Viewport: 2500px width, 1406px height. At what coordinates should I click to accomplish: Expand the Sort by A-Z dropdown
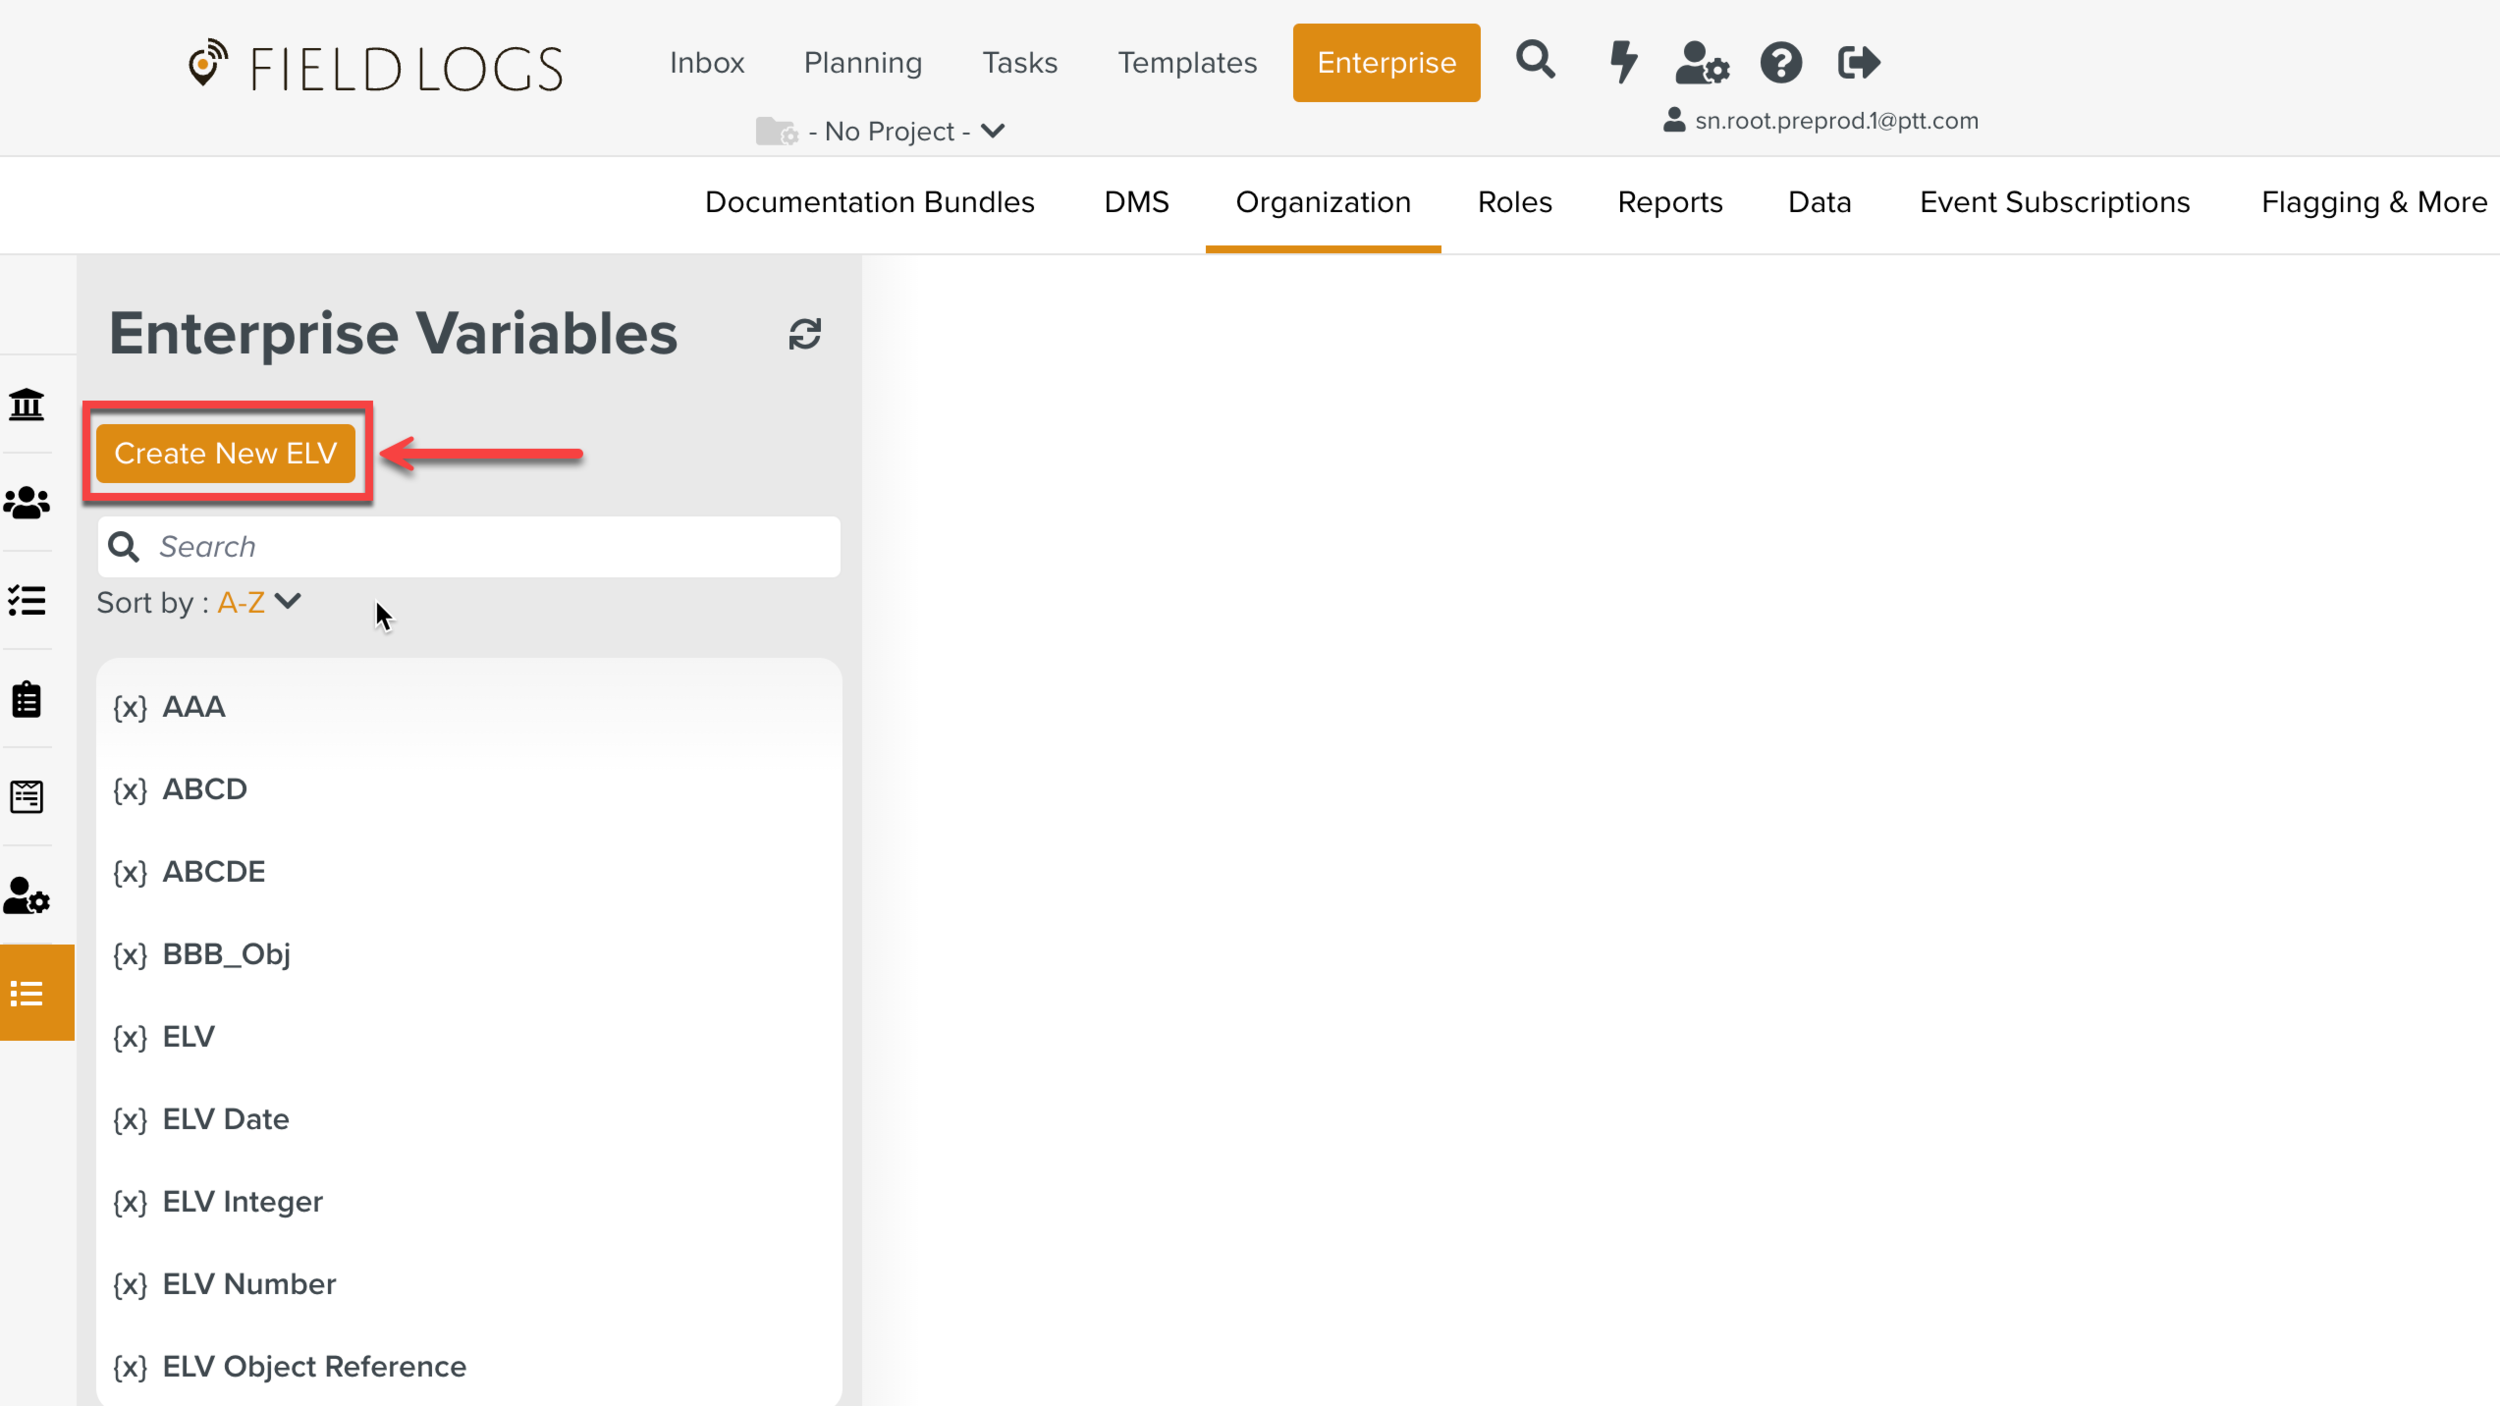(x=258, y=602)
